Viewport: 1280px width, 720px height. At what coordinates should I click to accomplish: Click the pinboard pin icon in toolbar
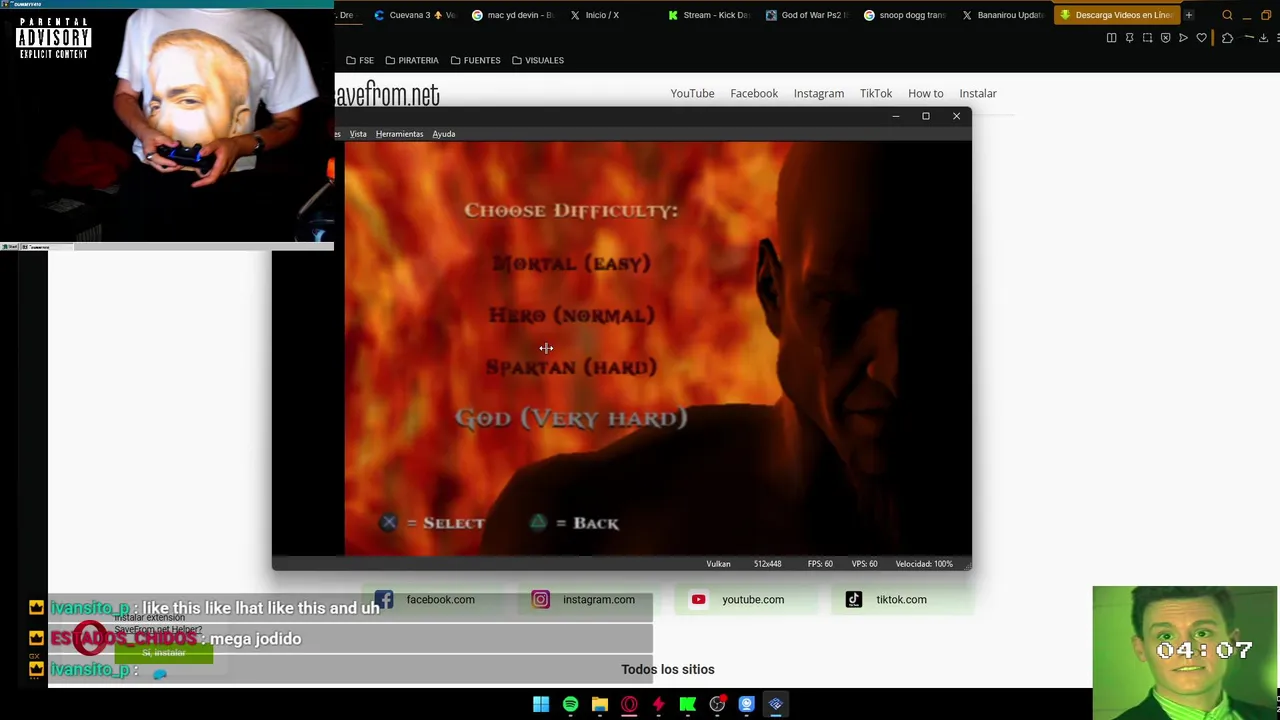[x=1130, y=38]
